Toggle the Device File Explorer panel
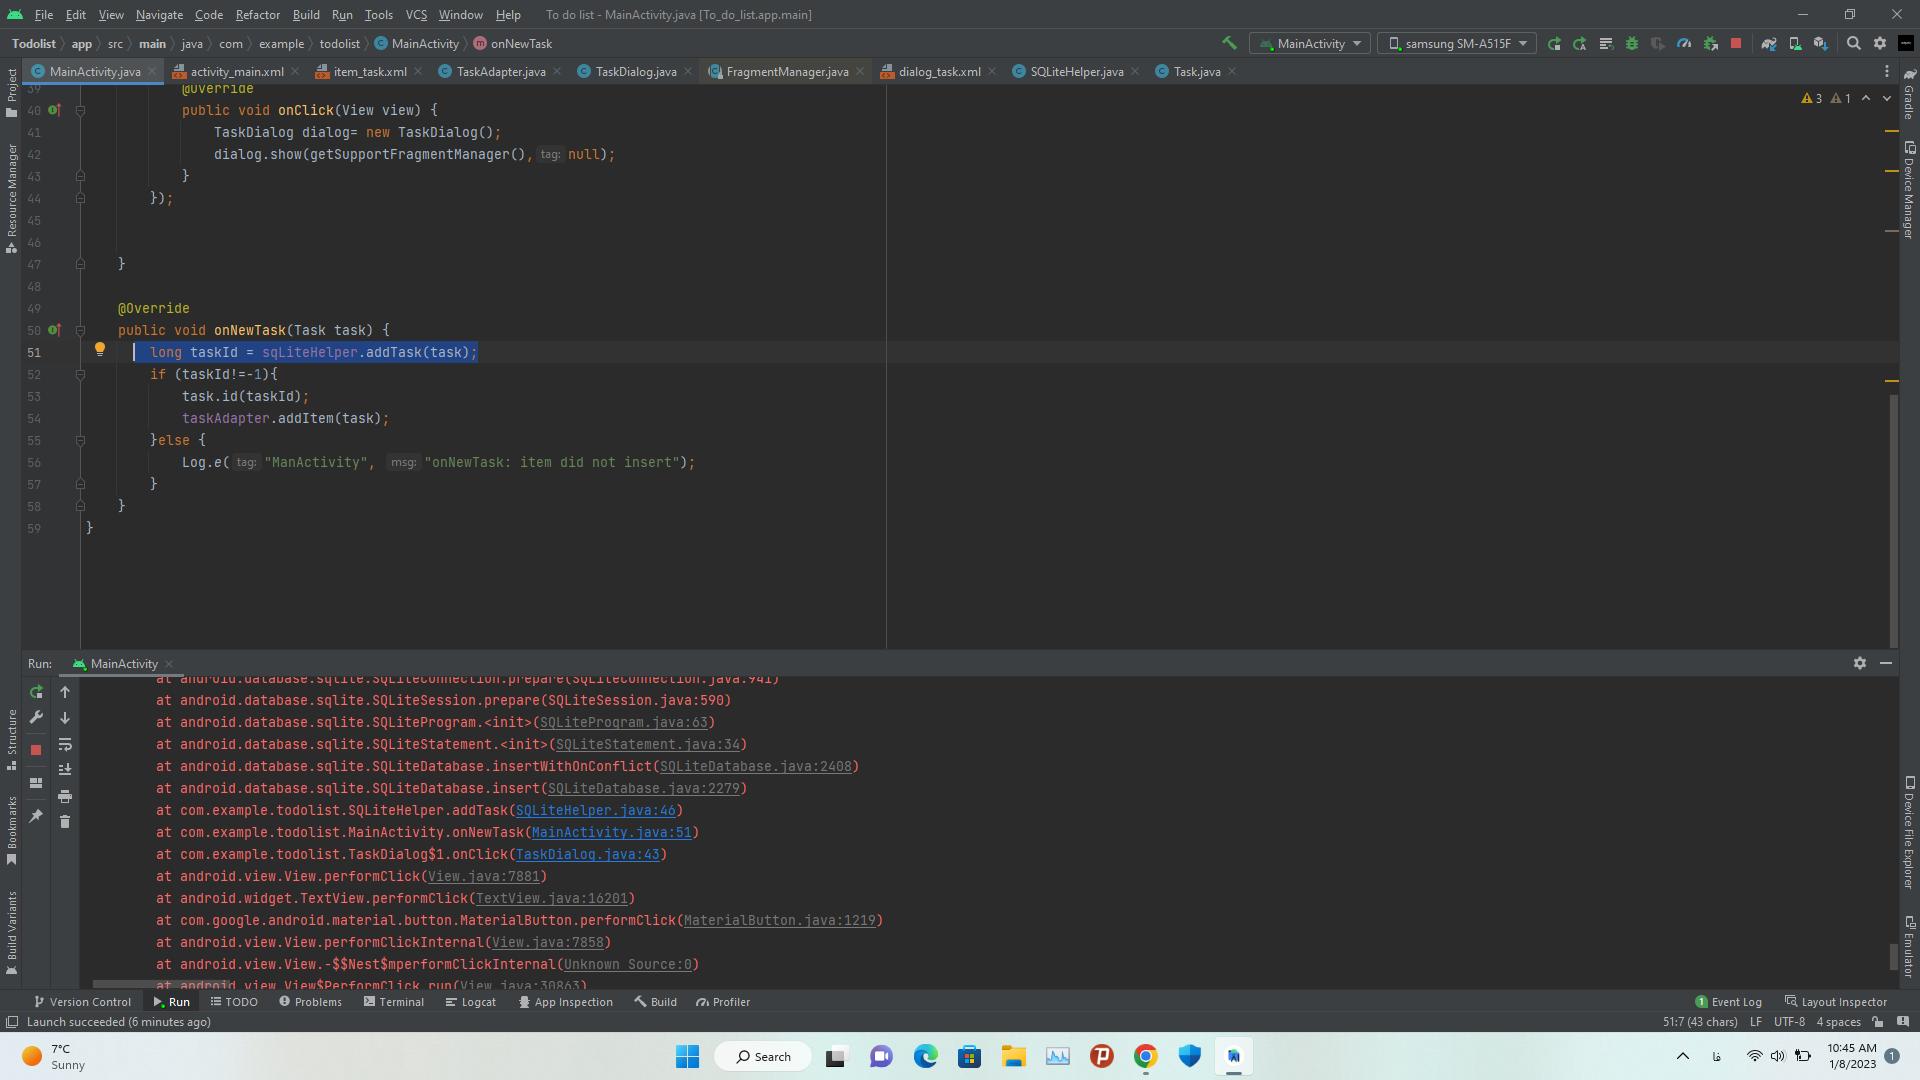The image size is (1920, 1080). pyautogui.click(x=1909, y=833)
